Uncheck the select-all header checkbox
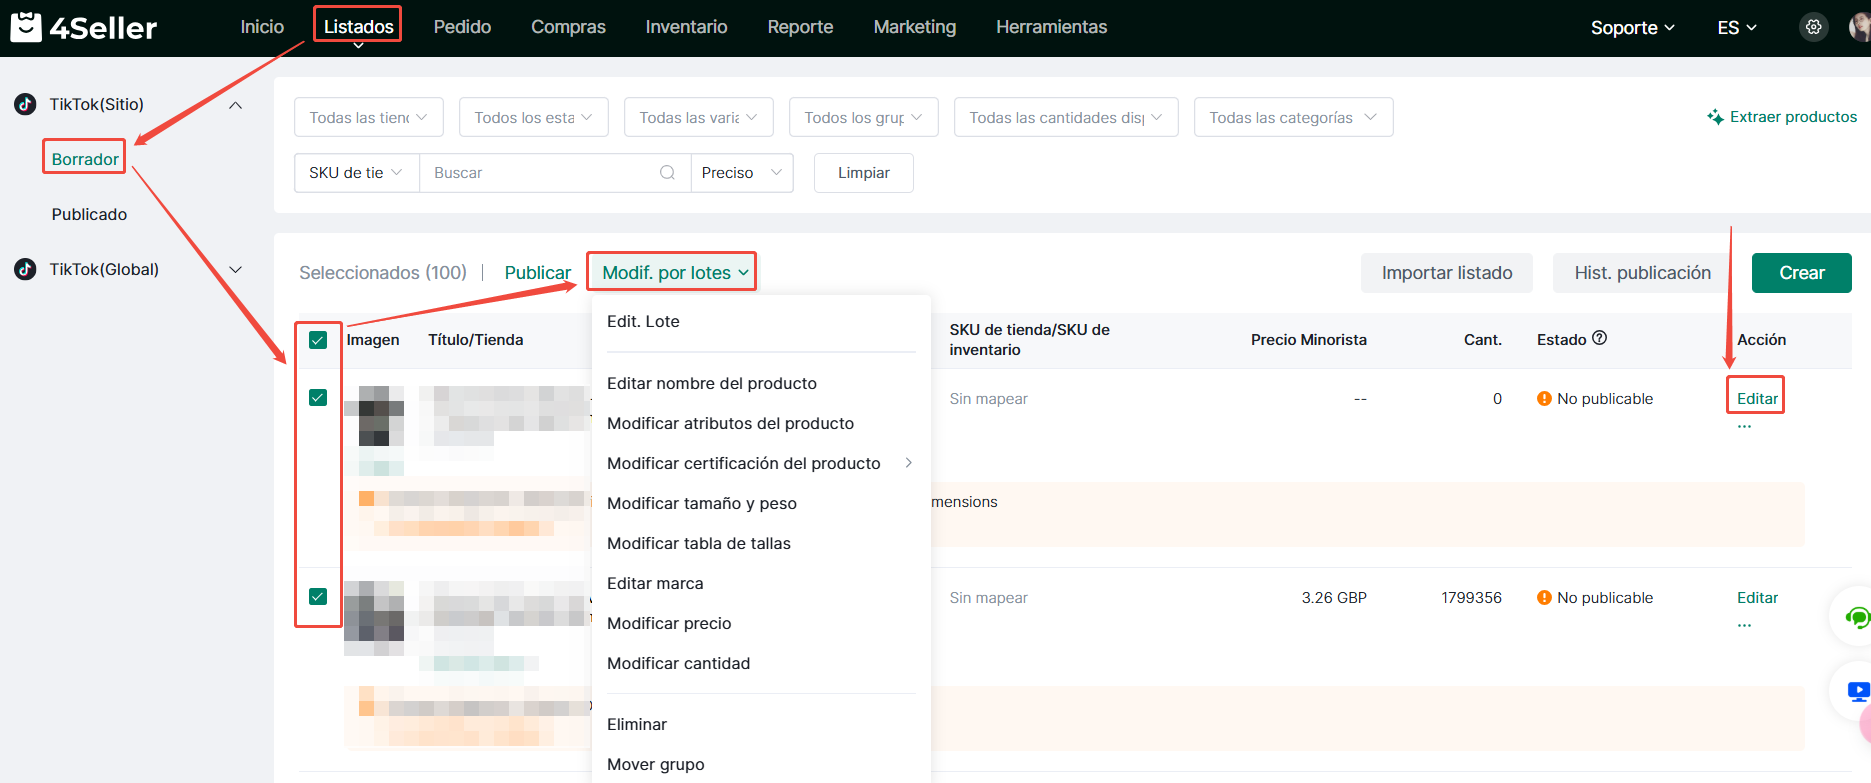The image size is (1871, 783). point(318,340)
